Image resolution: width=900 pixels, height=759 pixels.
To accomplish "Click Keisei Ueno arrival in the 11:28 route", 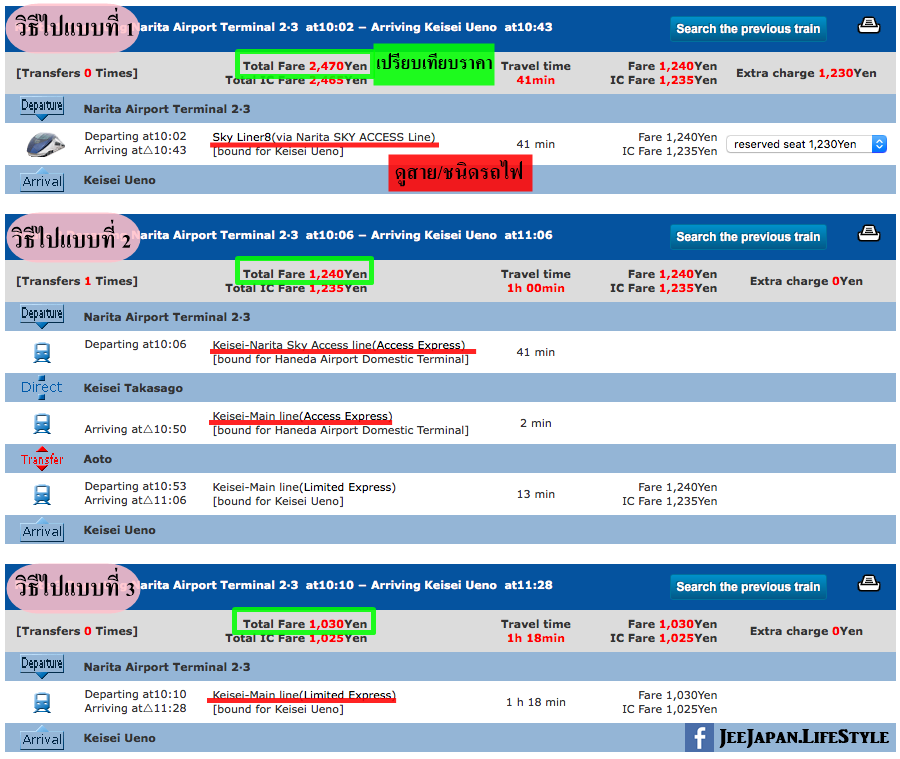I will point(119,738).
